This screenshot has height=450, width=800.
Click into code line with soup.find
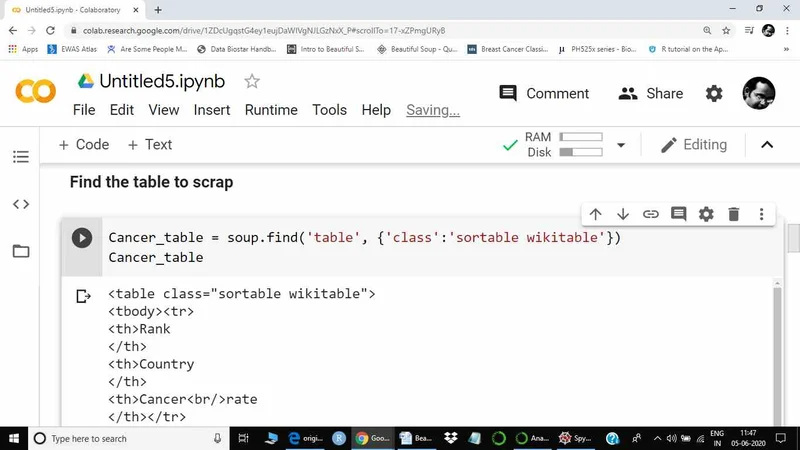[364, 238]
